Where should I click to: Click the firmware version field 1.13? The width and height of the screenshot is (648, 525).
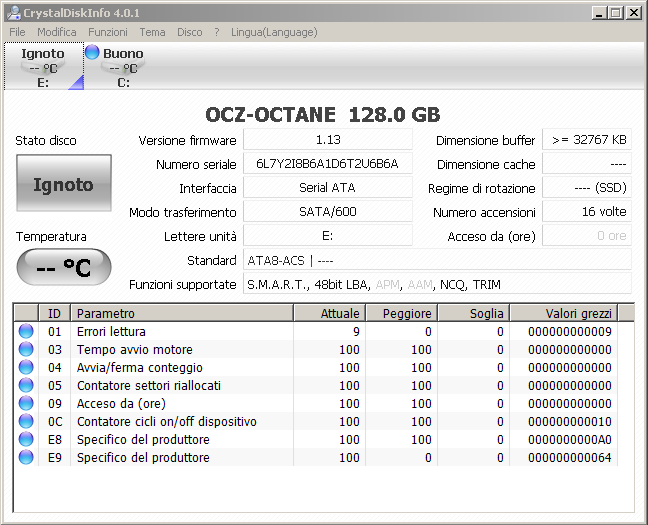coord(328,140)
